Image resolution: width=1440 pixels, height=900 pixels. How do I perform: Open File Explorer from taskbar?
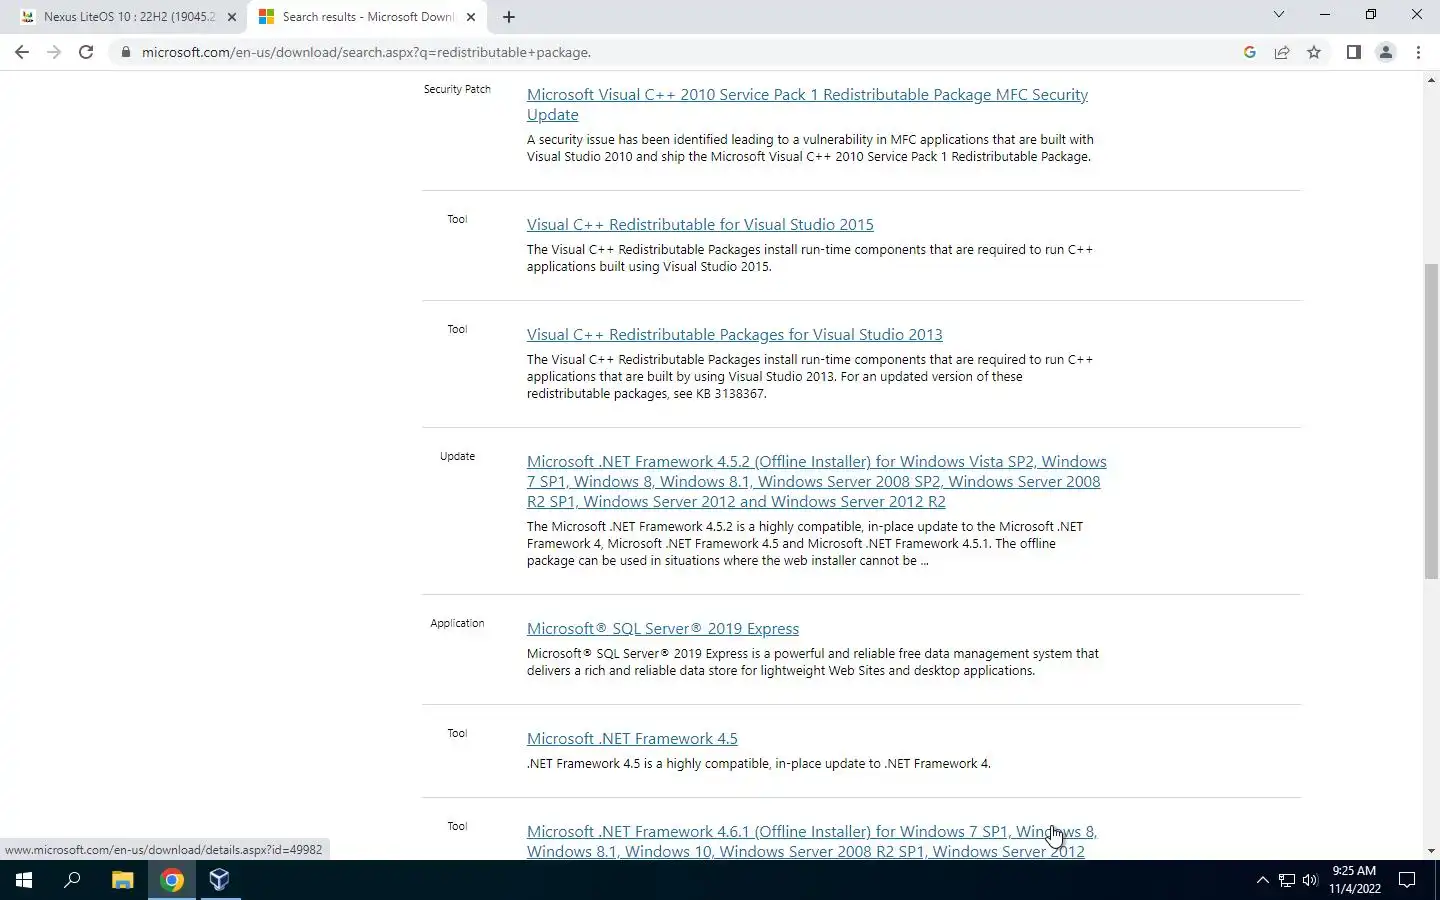coord(122,880)
